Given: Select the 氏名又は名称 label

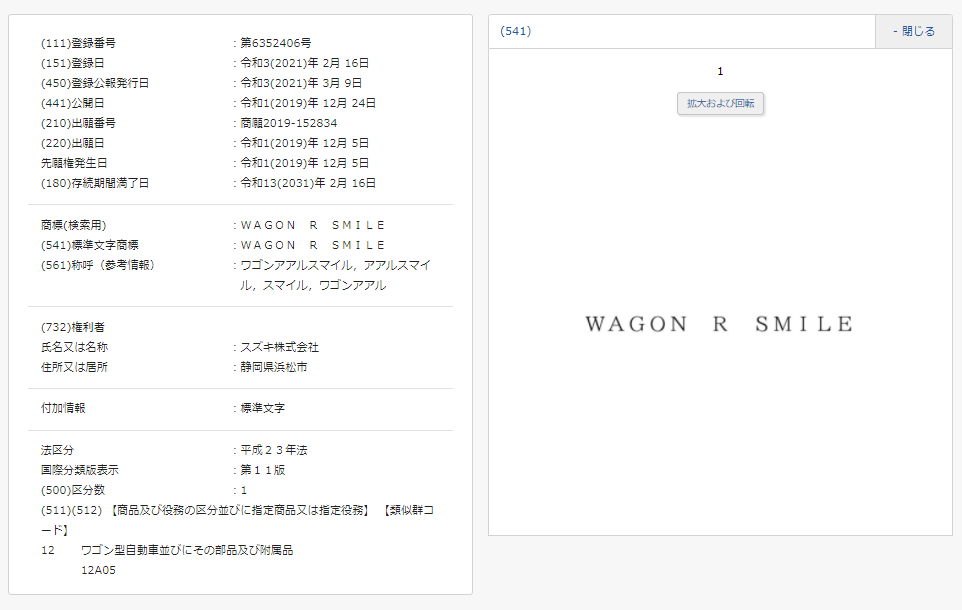Looking at the screenshot, I should click(x=74, y=347).
